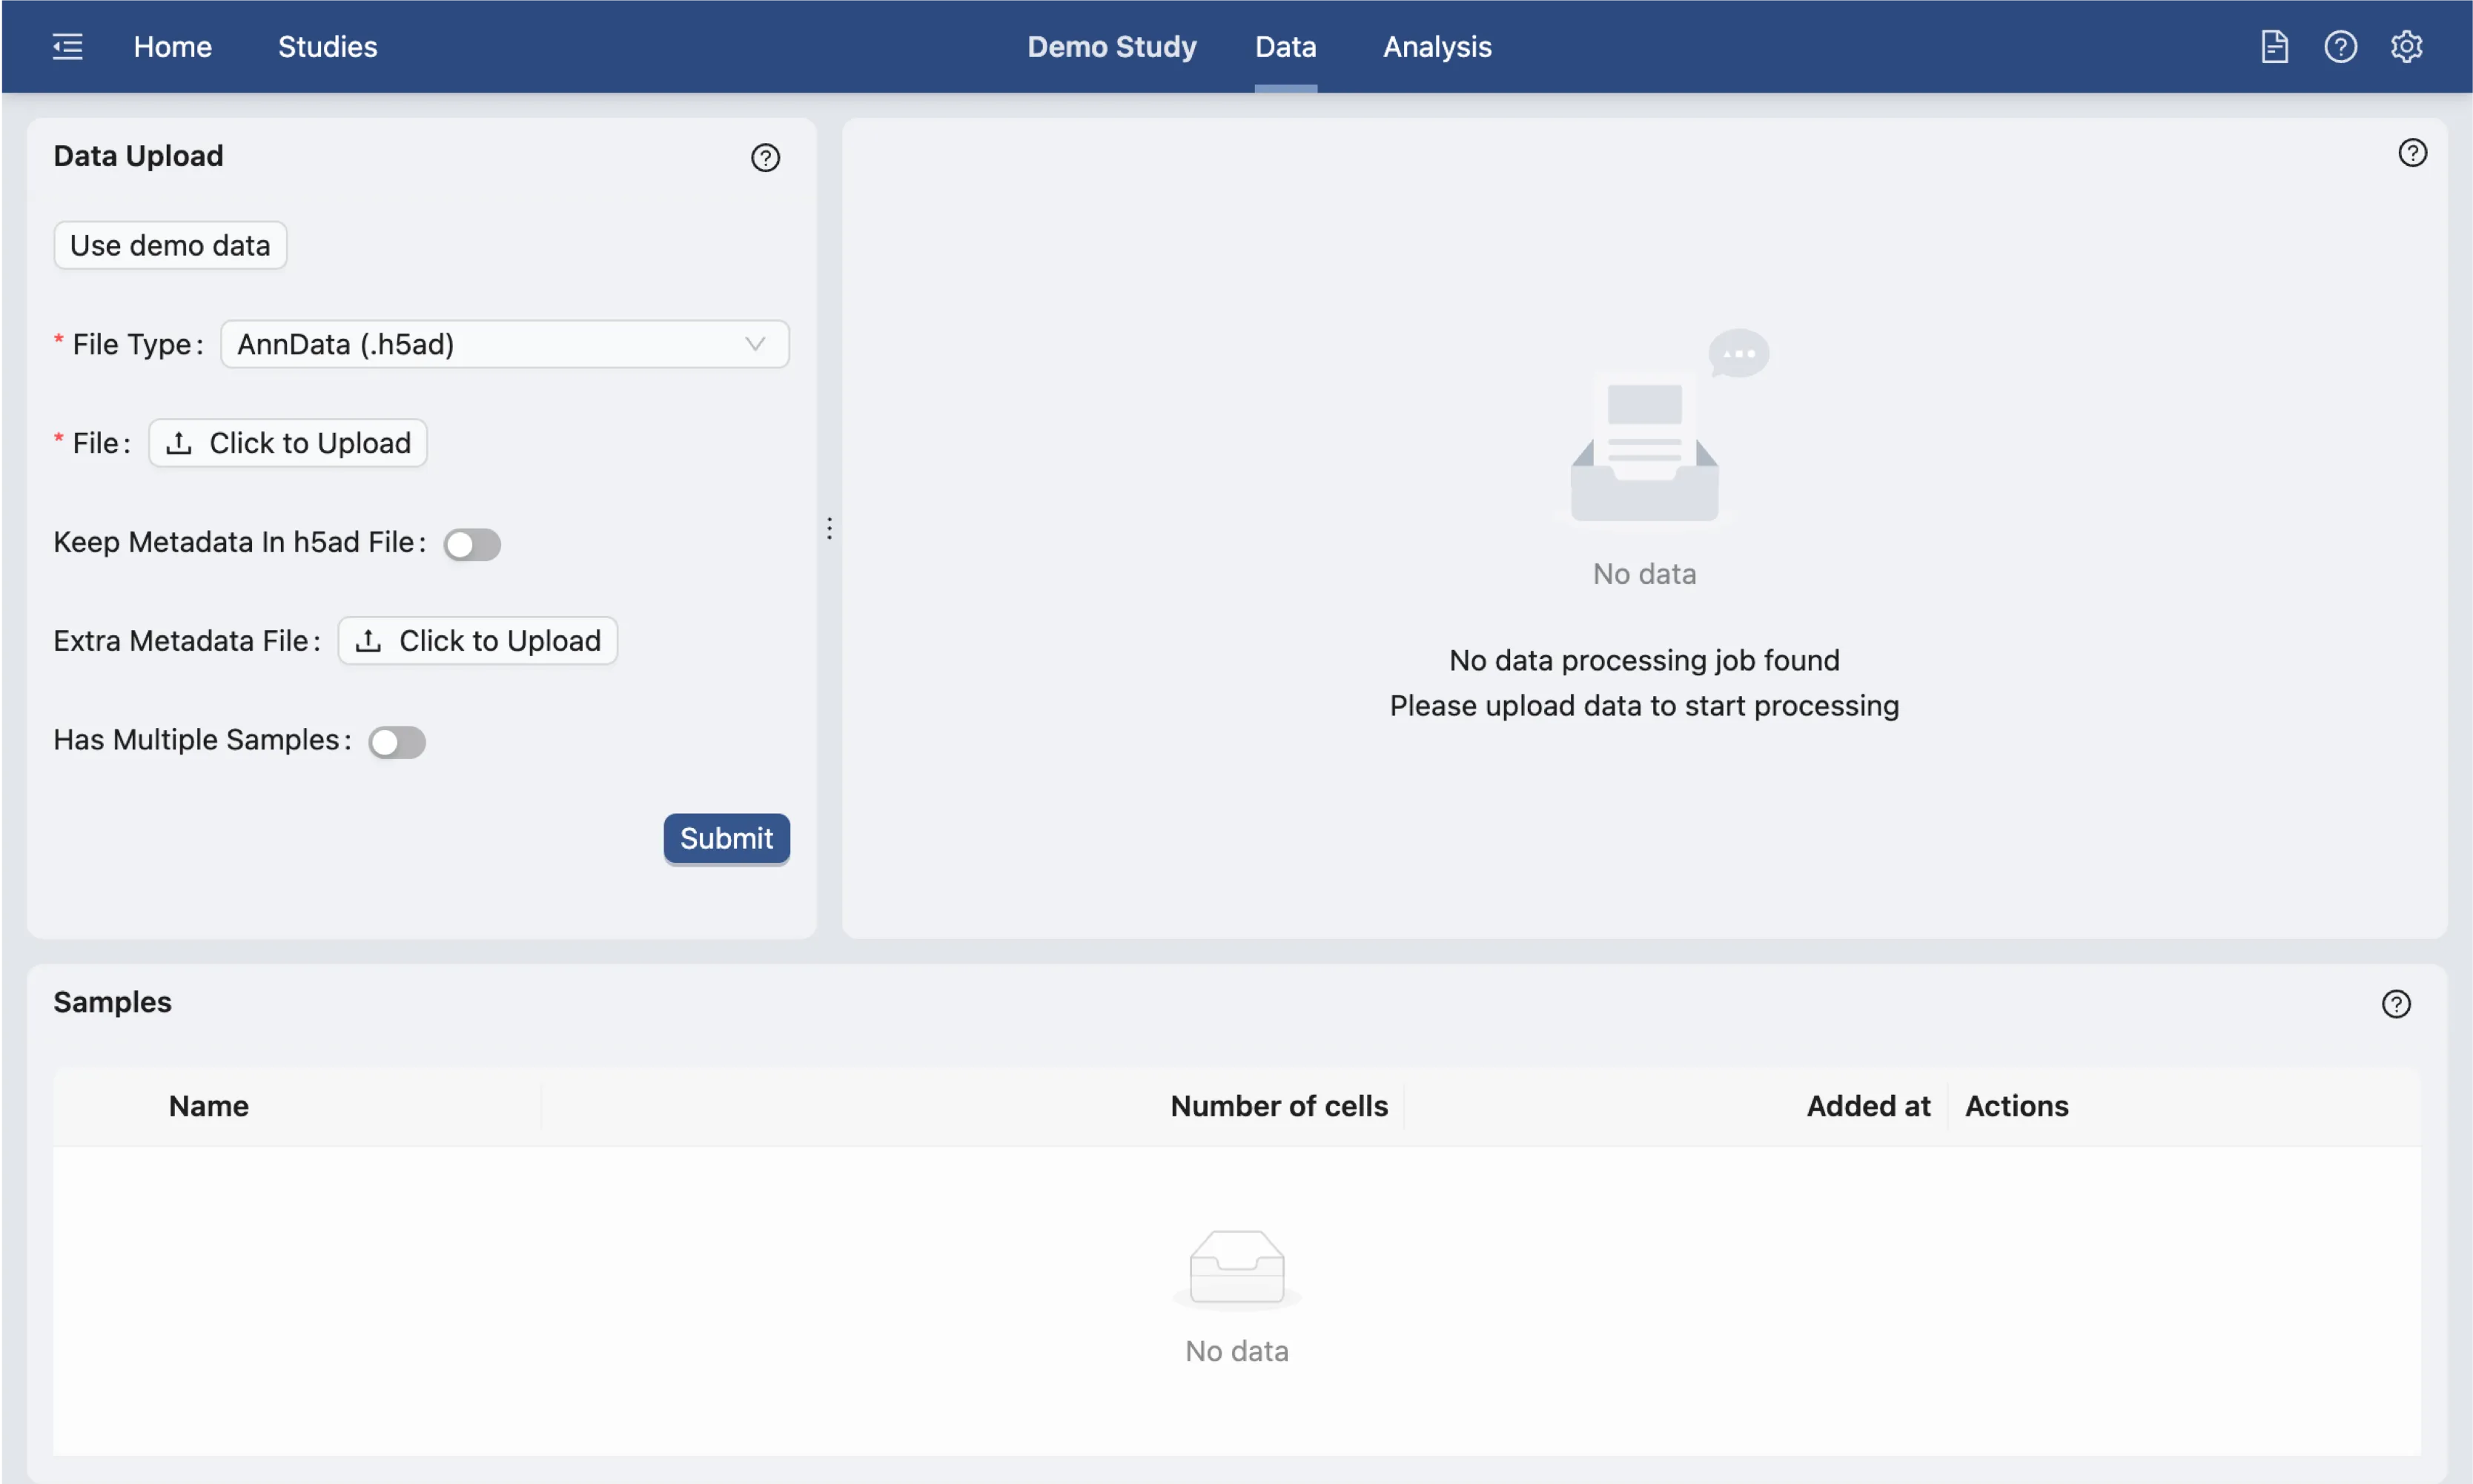The image size is (2473, 1484).
Task: Upload a file via File field
Action: [x=288, y=443]
